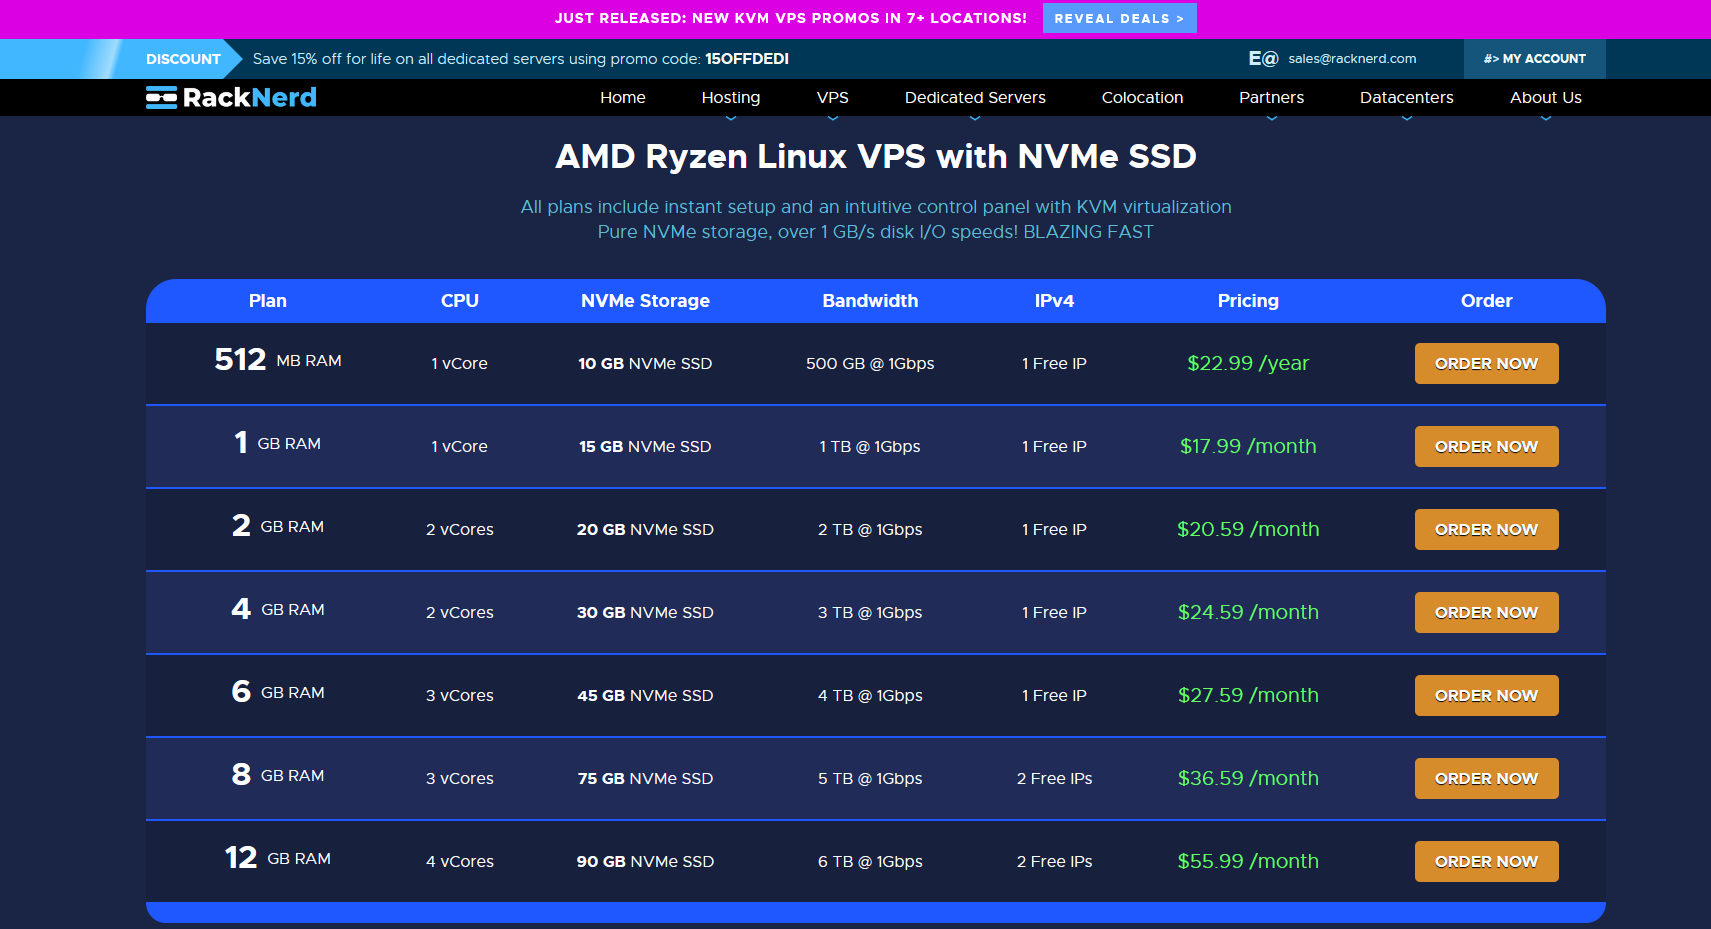Open the About Us menu
Viewport: 1711px width, 929px height.
tap(1546, 97)
